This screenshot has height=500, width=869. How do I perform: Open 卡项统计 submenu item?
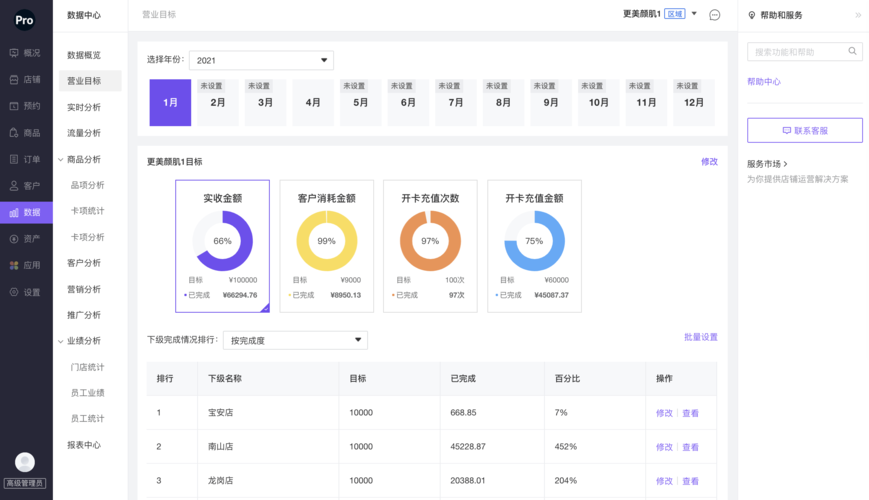pos(87,211)
